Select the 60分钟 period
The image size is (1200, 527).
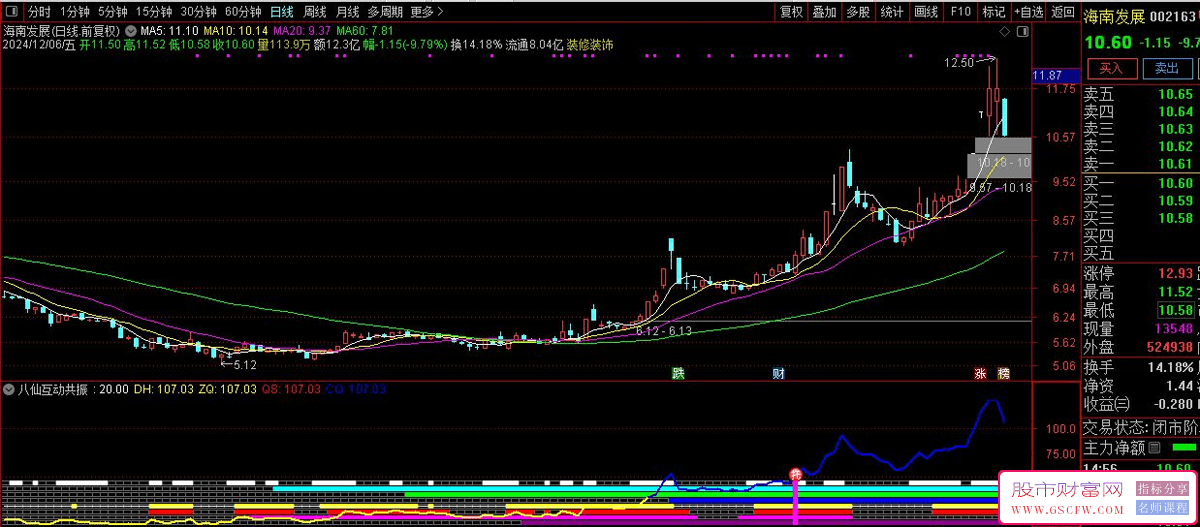click(242, 12)
